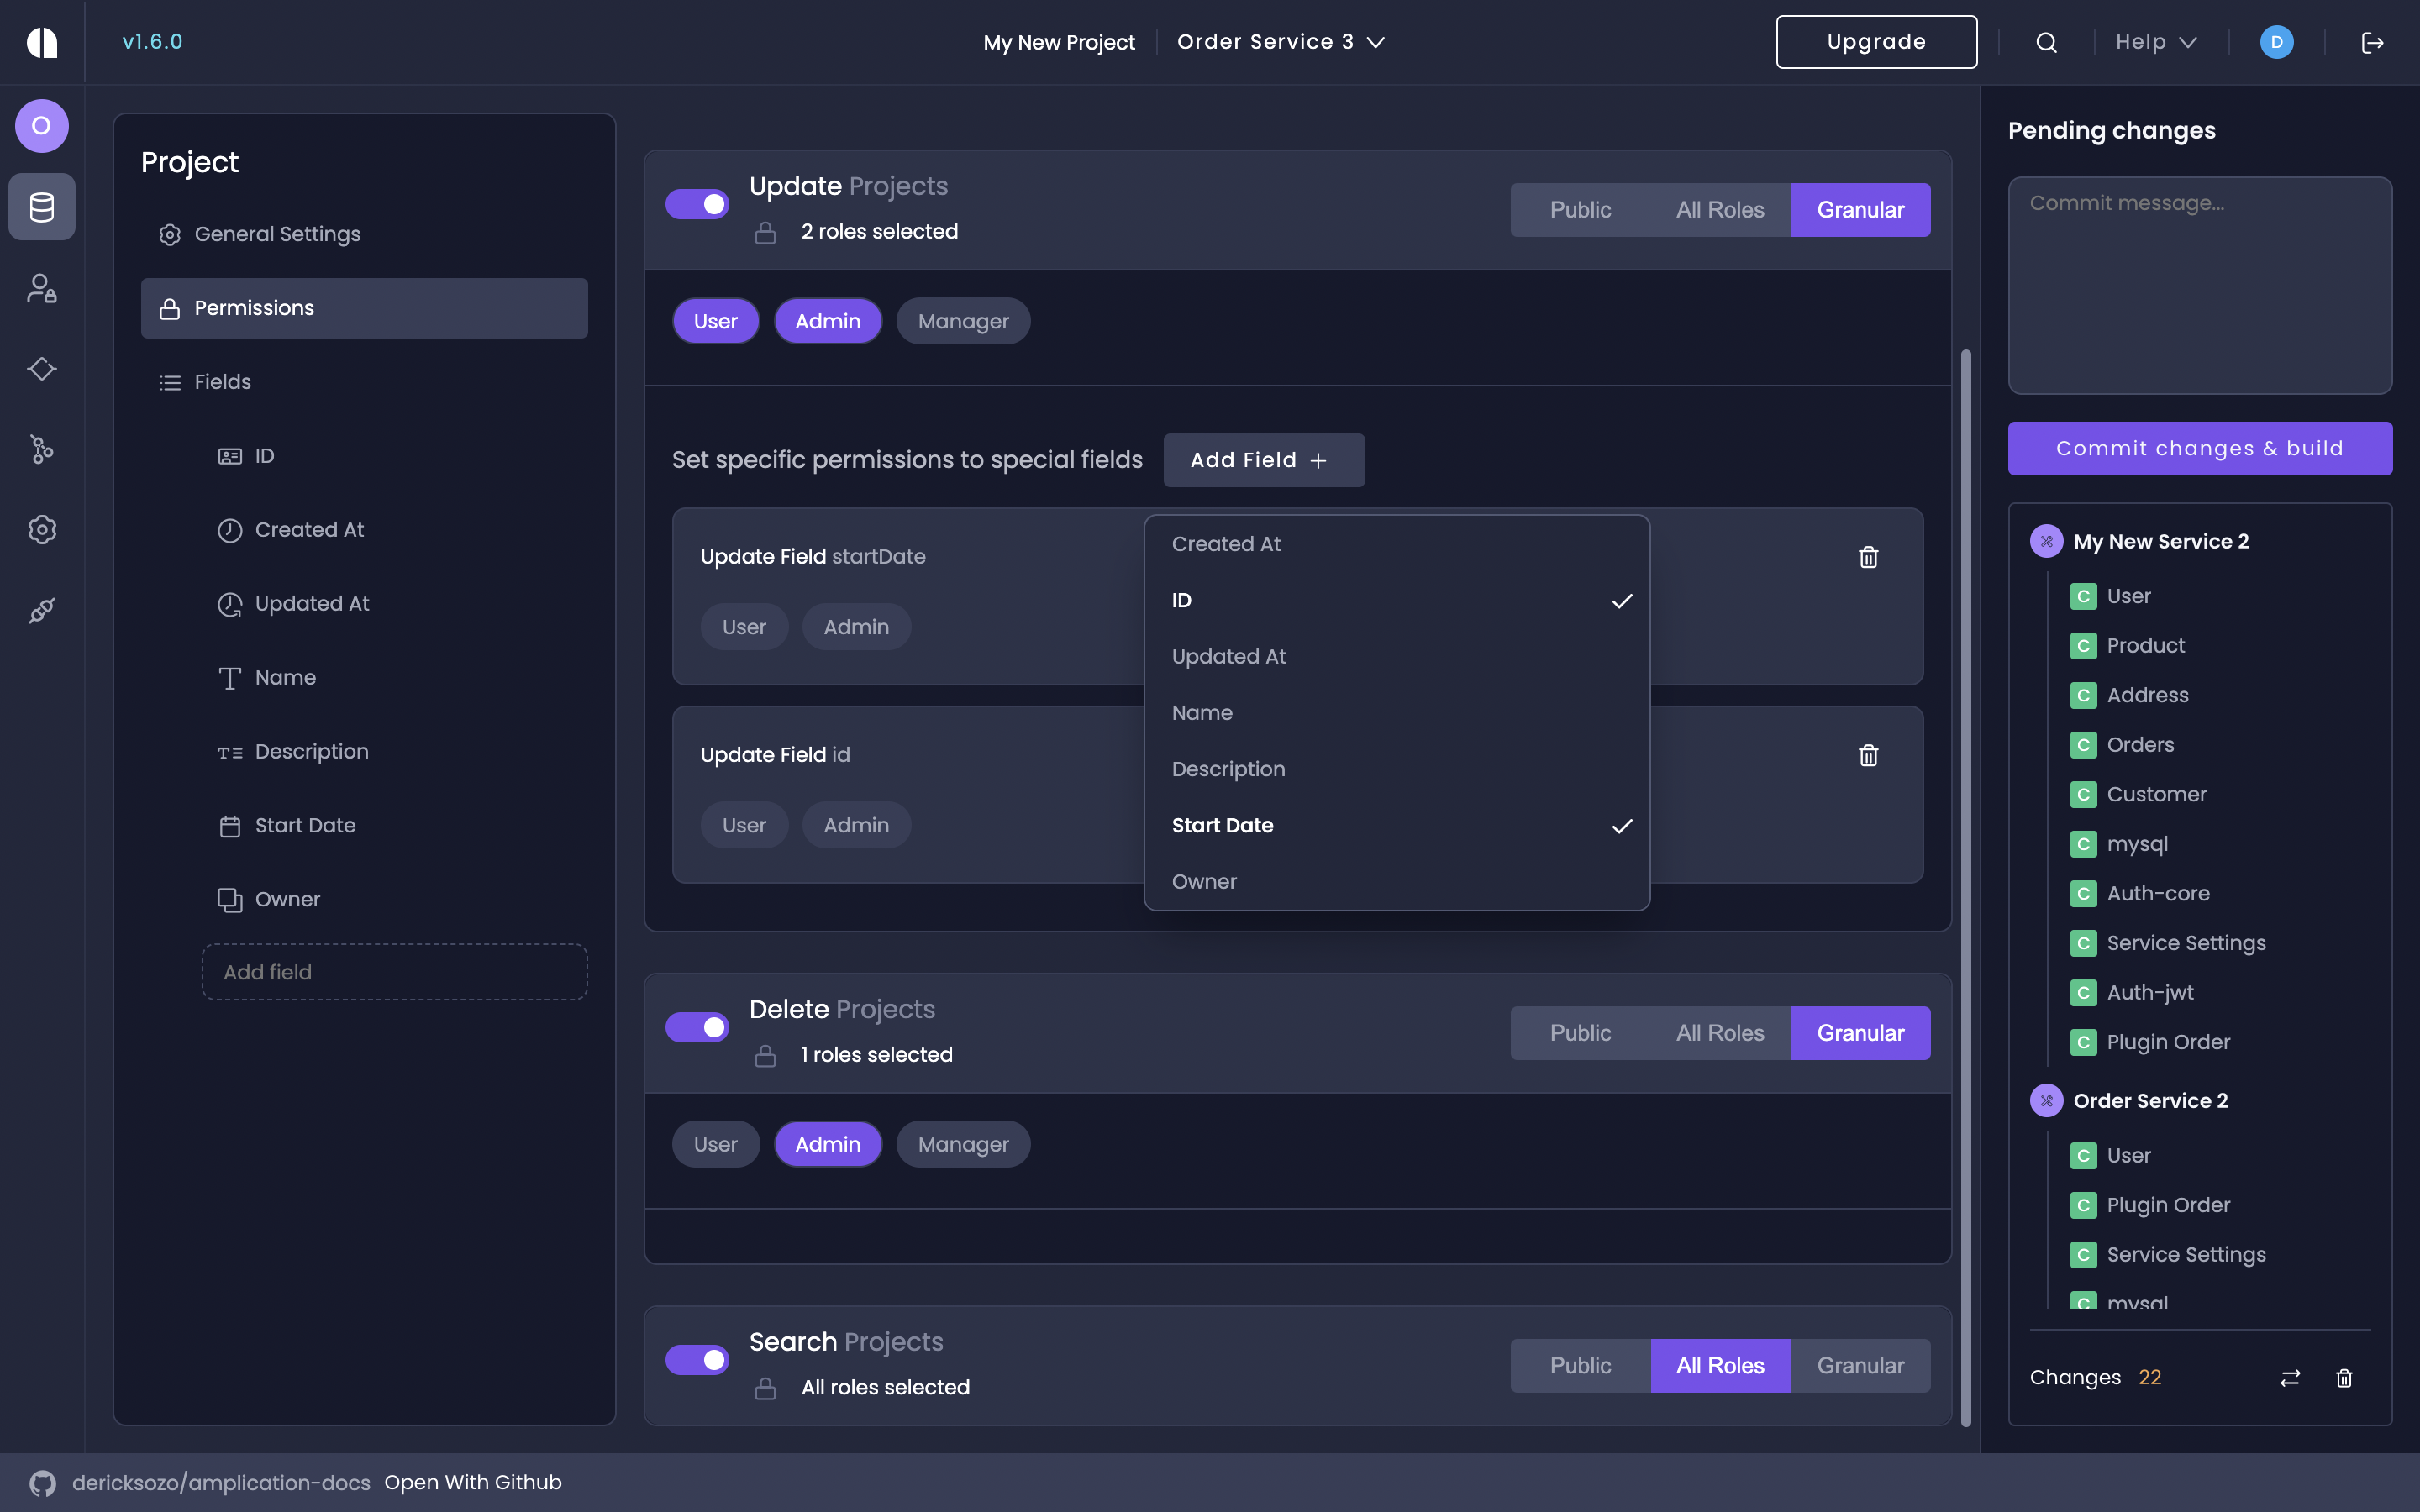Switch Search Projects to Granular tab

click(1859, 1366)
